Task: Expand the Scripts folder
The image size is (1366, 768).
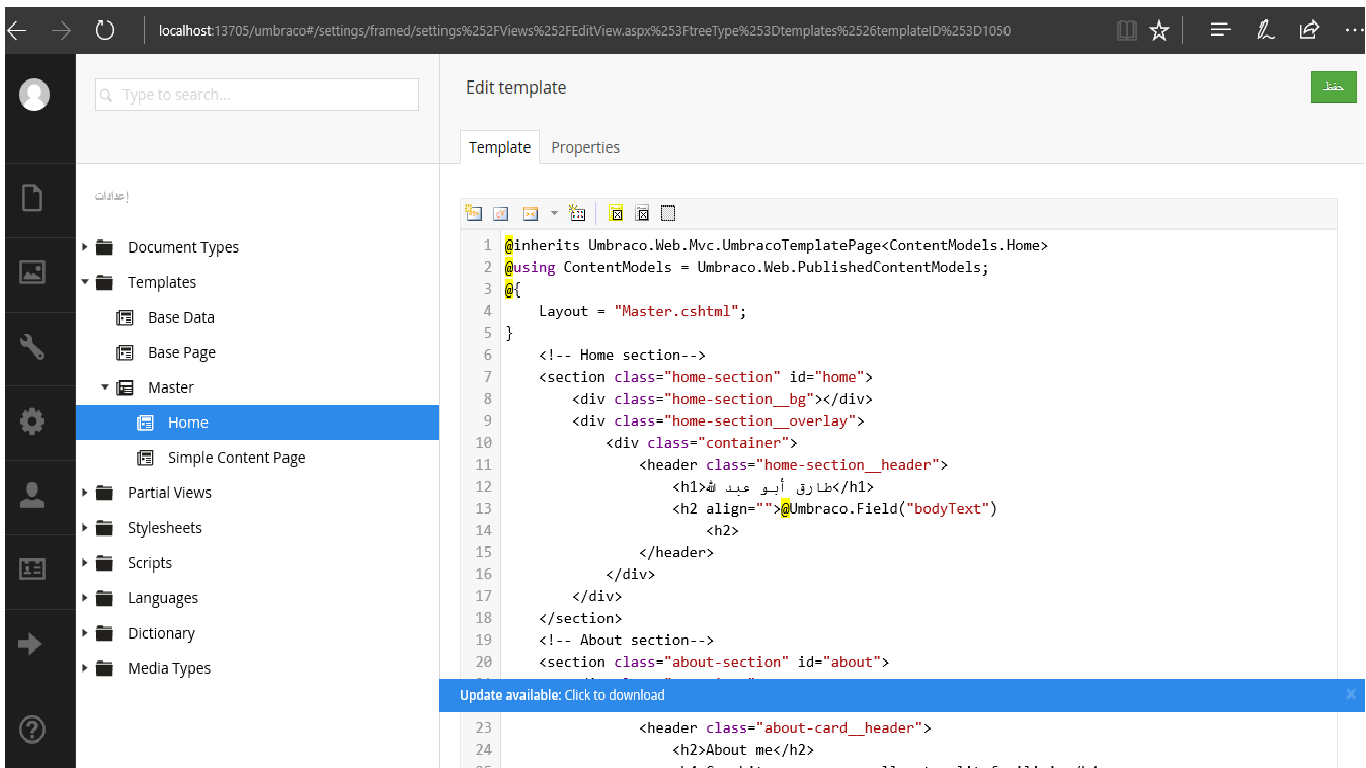Action: pos(85,562)
